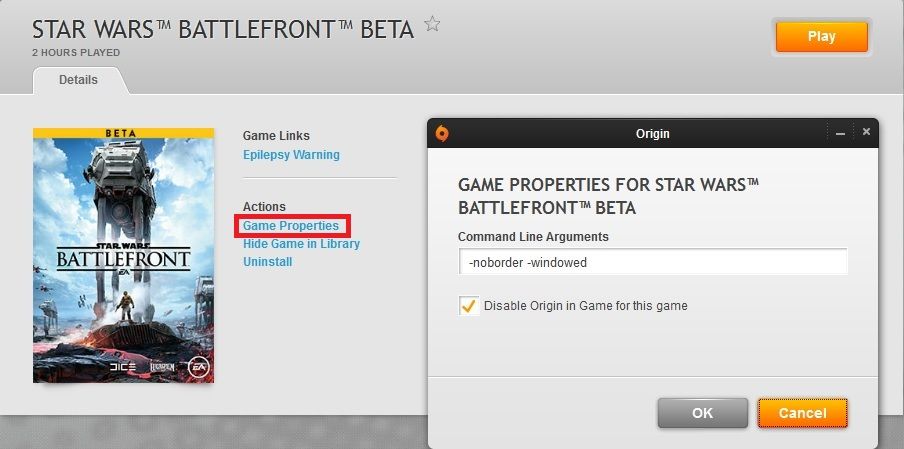The width and height of the screenshot is (904, 449).
Task: Minimize the Origin properties dialog
Action: [841, 133]
